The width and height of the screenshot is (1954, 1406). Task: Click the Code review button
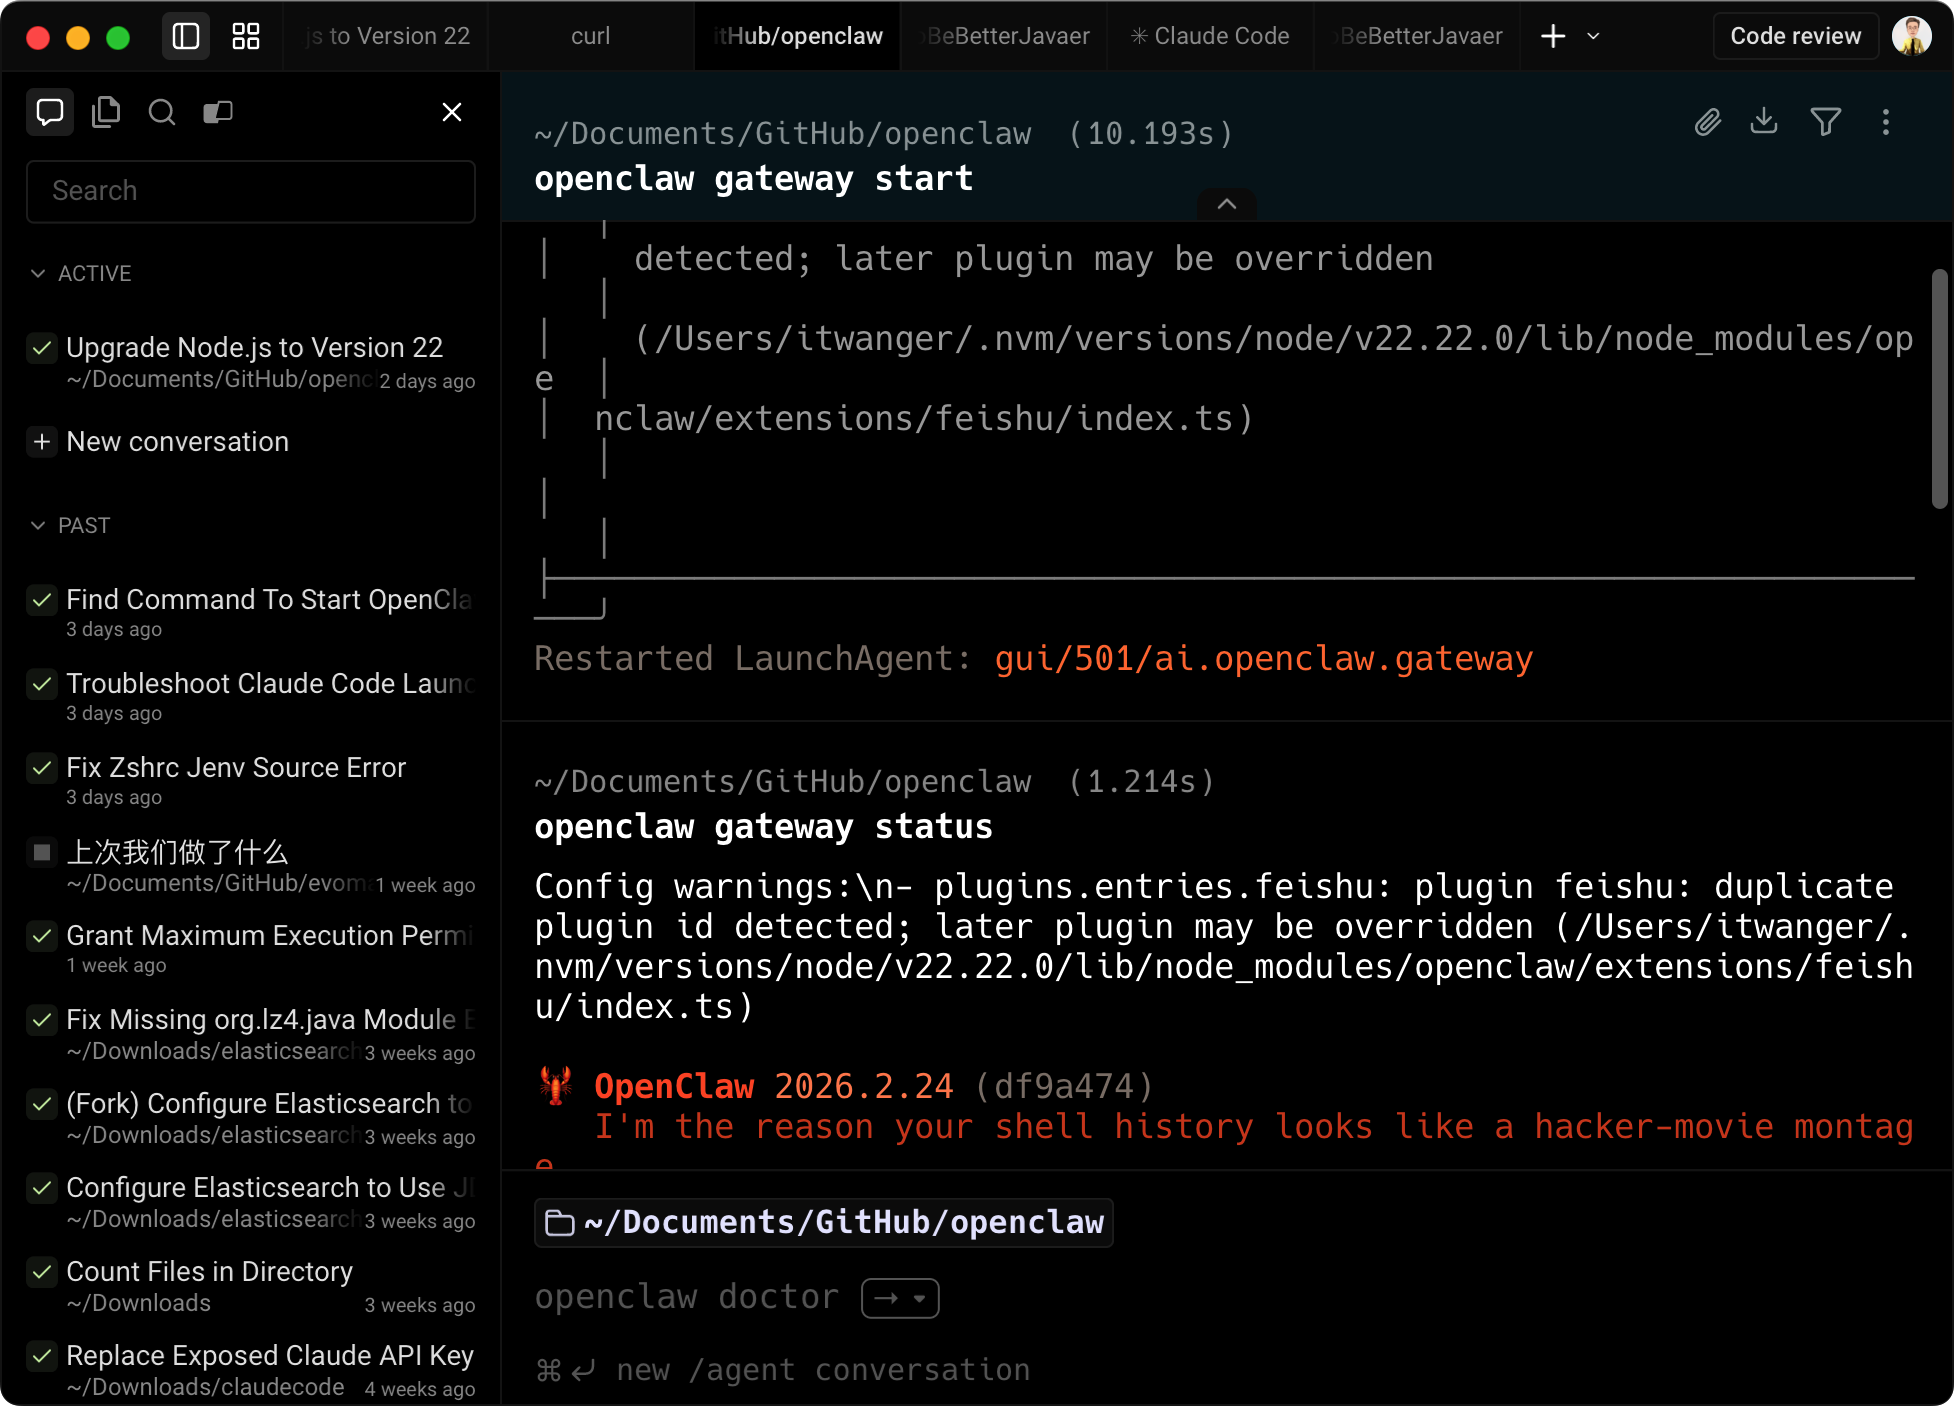click(x=1795, y=37)
